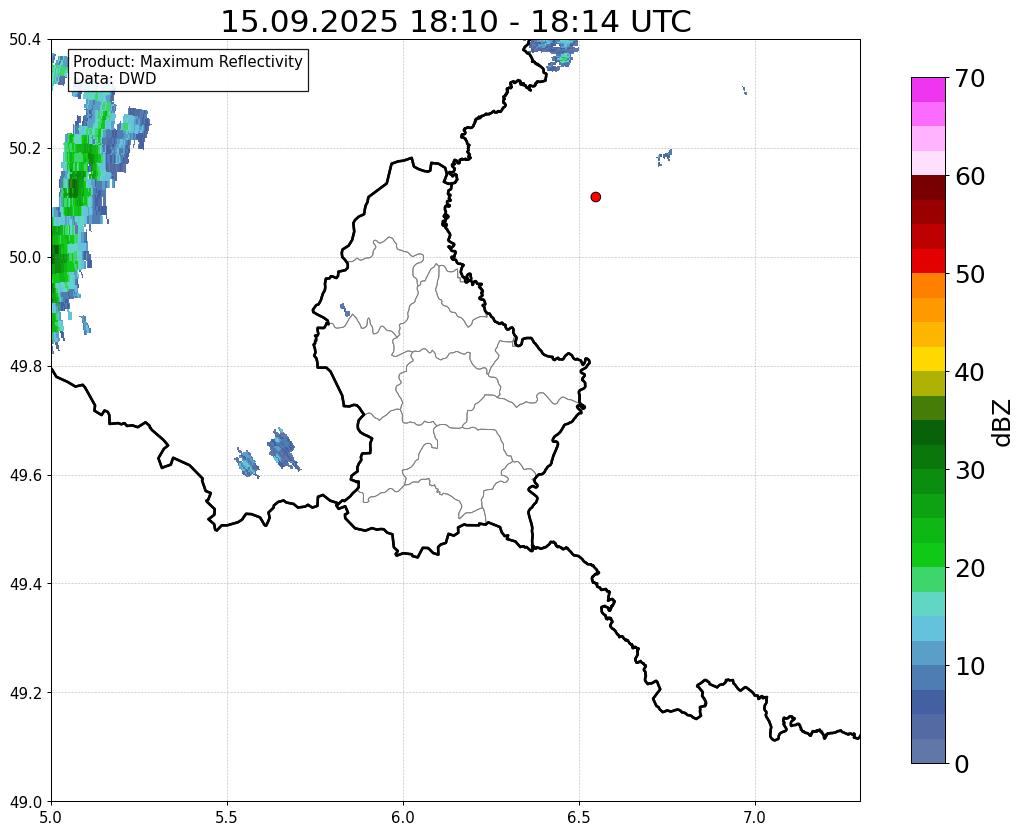This screenshot has height=834, width=1023.
Task: Click the bright red 50 dBZ colorbar segment
Action: point(928,261)
